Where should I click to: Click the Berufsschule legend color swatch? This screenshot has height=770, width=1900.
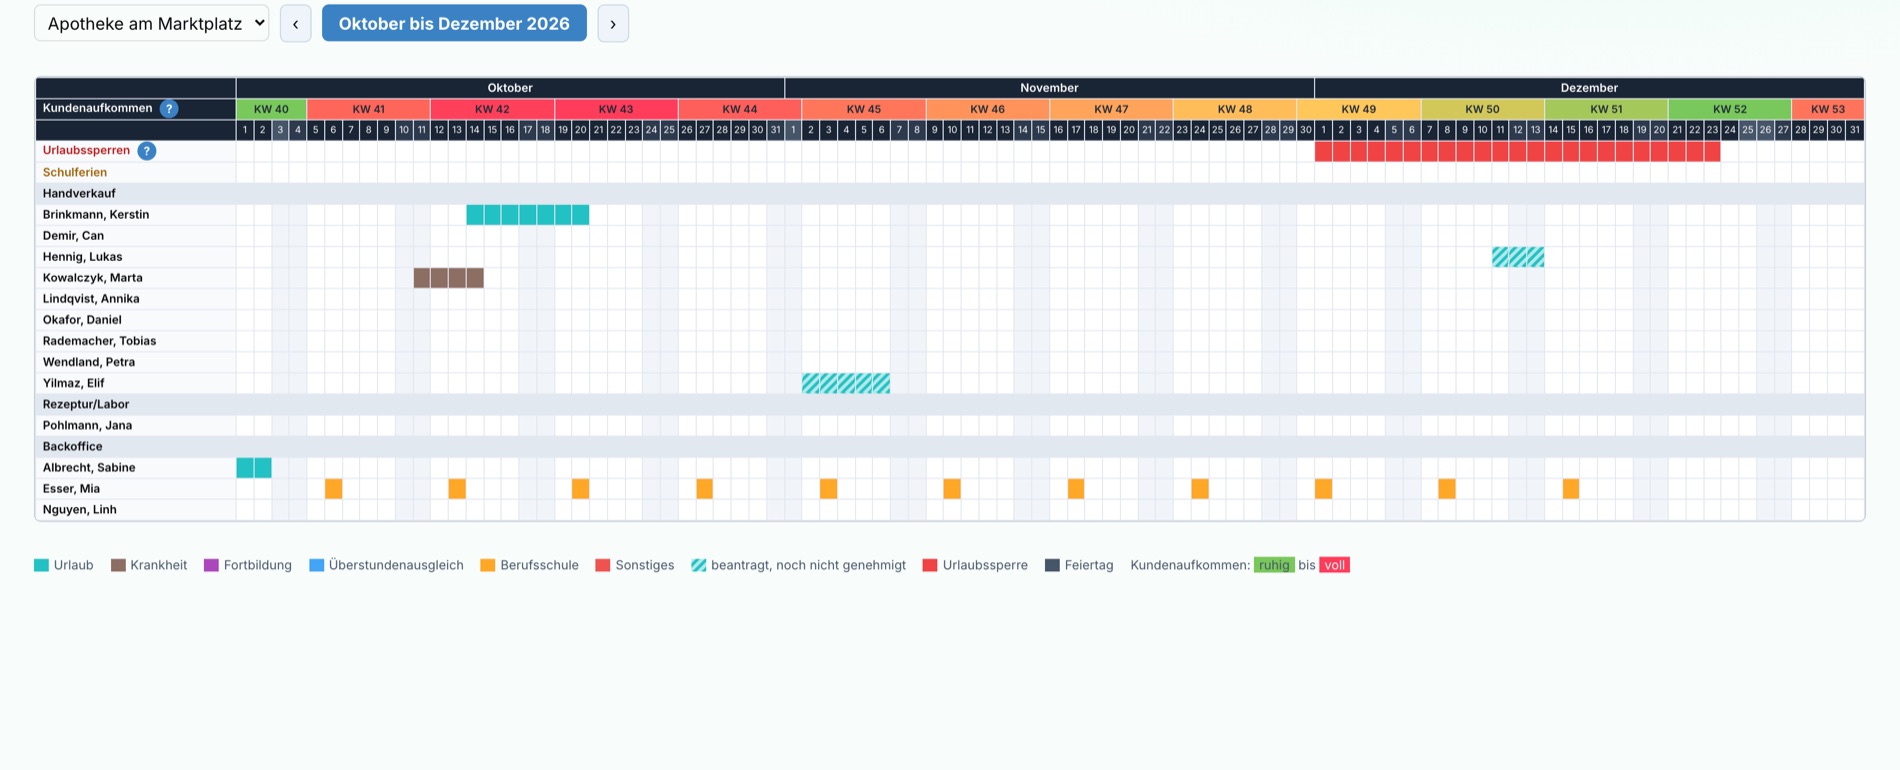488,565
